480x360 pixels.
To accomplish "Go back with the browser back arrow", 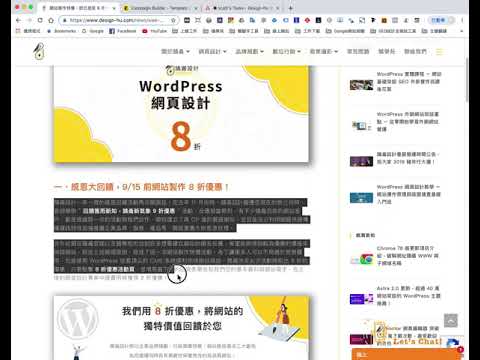I will coord(19,20).
